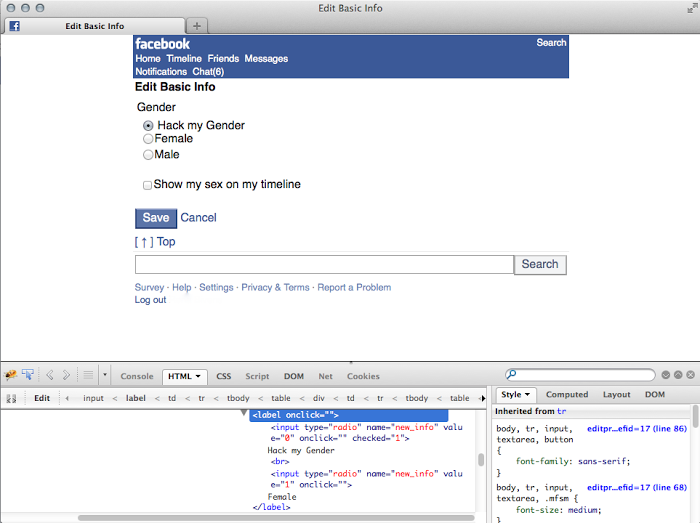
Task: Choose the Male radio option
Action: coord(148,155)
